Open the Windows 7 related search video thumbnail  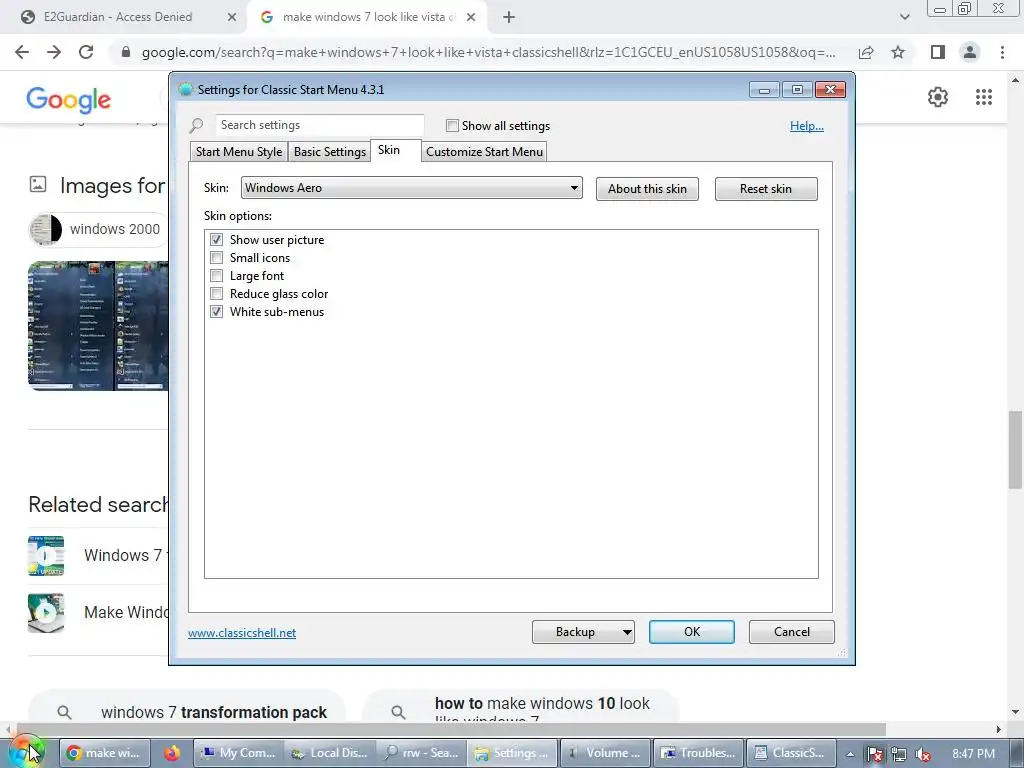[x=46, y=556]
